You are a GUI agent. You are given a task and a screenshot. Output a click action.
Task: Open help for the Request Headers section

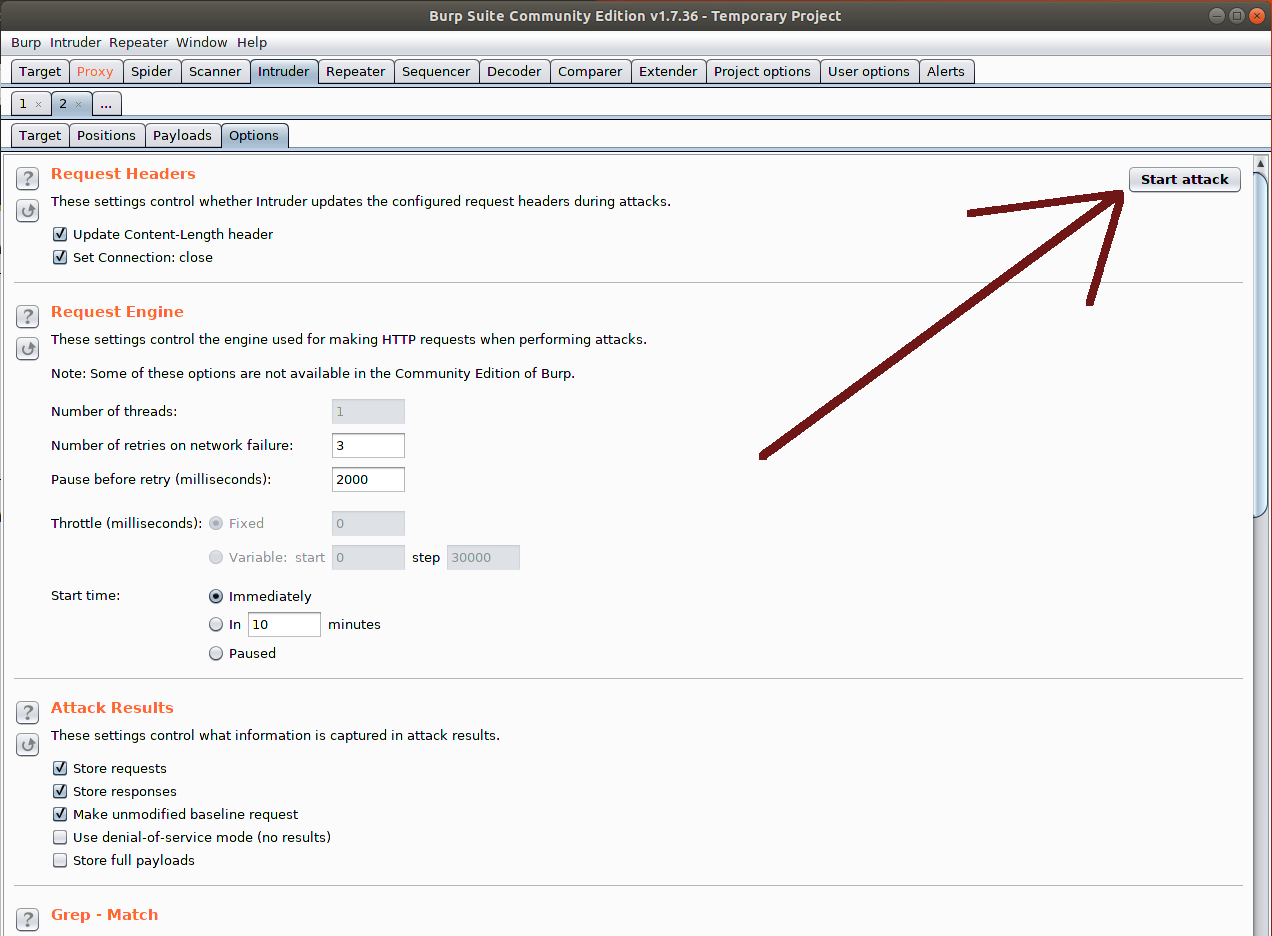coord(28,179)
